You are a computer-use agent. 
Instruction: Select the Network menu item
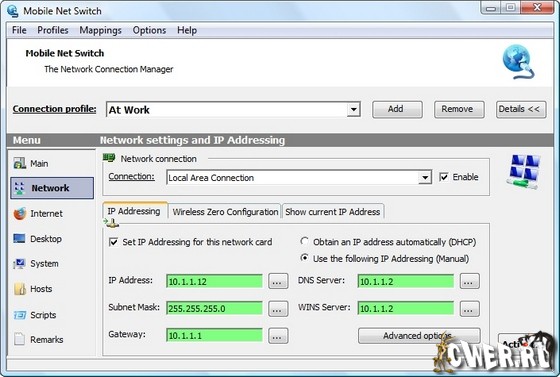tap(52, 188)
